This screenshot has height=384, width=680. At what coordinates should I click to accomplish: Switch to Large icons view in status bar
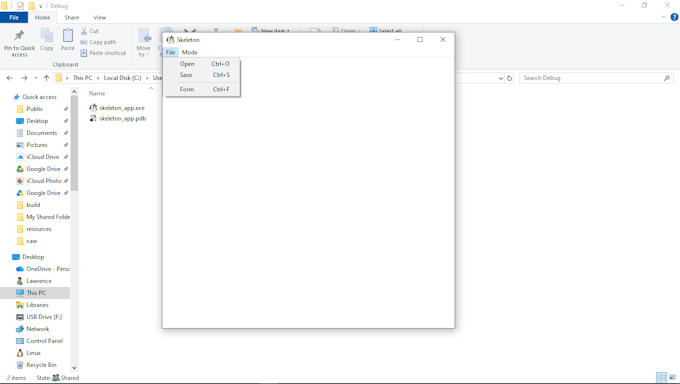(673, 377)
